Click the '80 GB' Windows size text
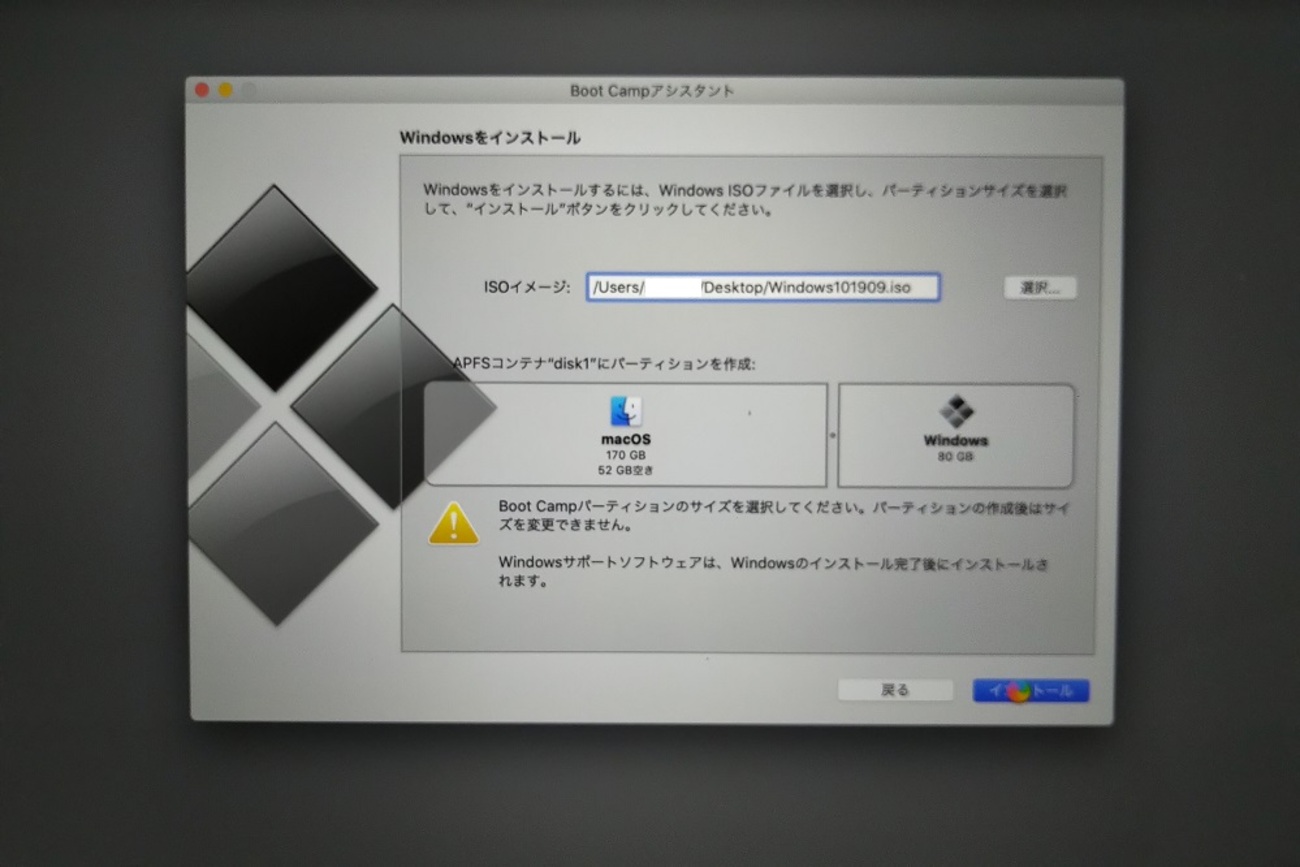The height and width of the screenshot is (867, 1300). [956, 457]
